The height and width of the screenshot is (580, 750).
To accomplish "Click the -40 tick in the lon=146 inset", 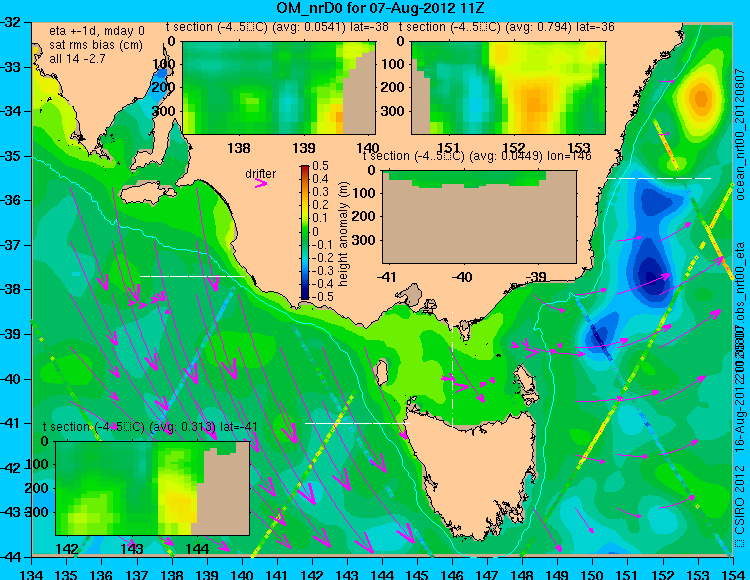I will click(463, 277).
